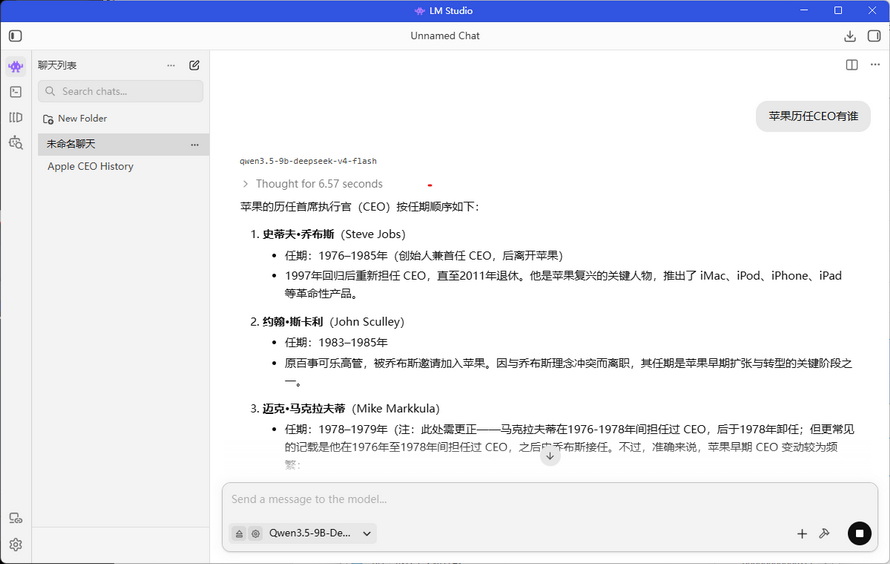The image size is (890, 564).
Task: Open the LM Link icon above the settings gear
Action: [x=16, y=518]
